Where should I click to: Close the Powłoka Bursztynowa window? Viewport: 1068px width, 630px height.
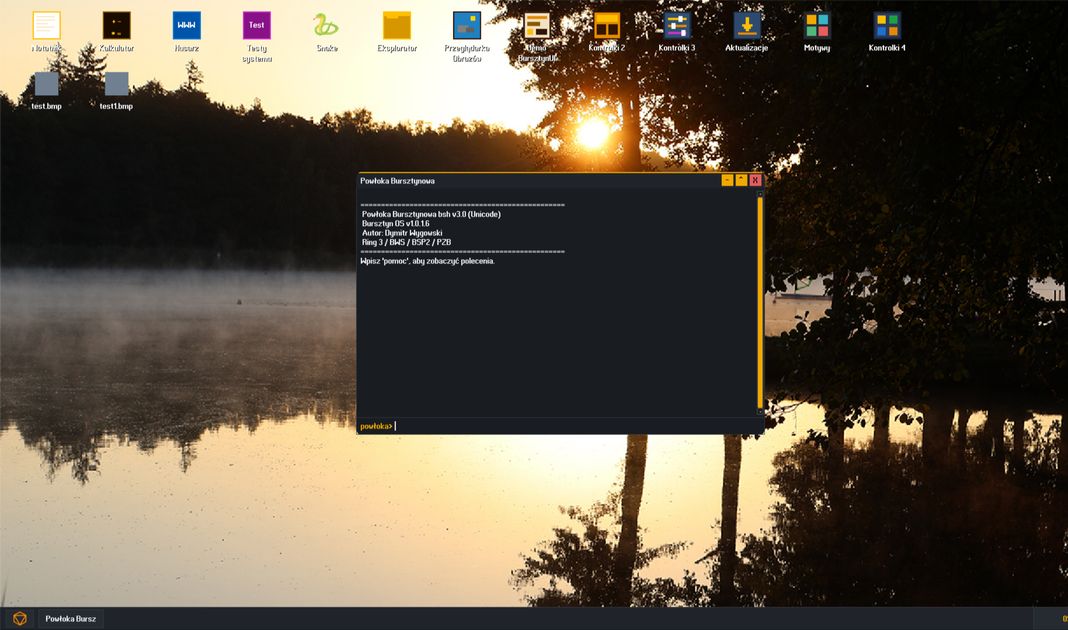(755, 180)
